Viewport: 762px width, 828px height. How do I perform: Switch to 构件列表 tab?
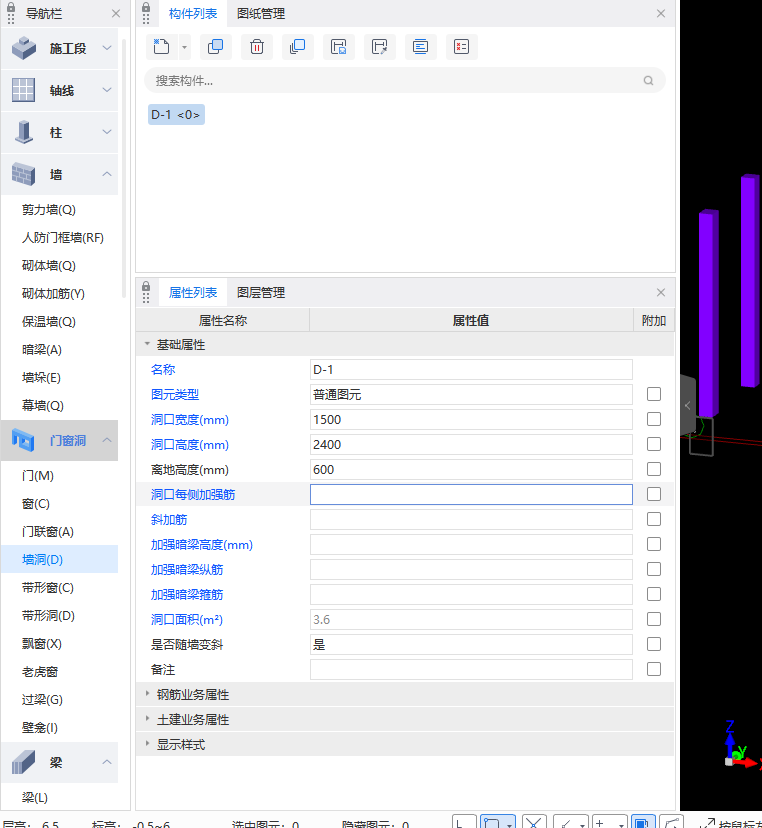click(x=193, y=14)
